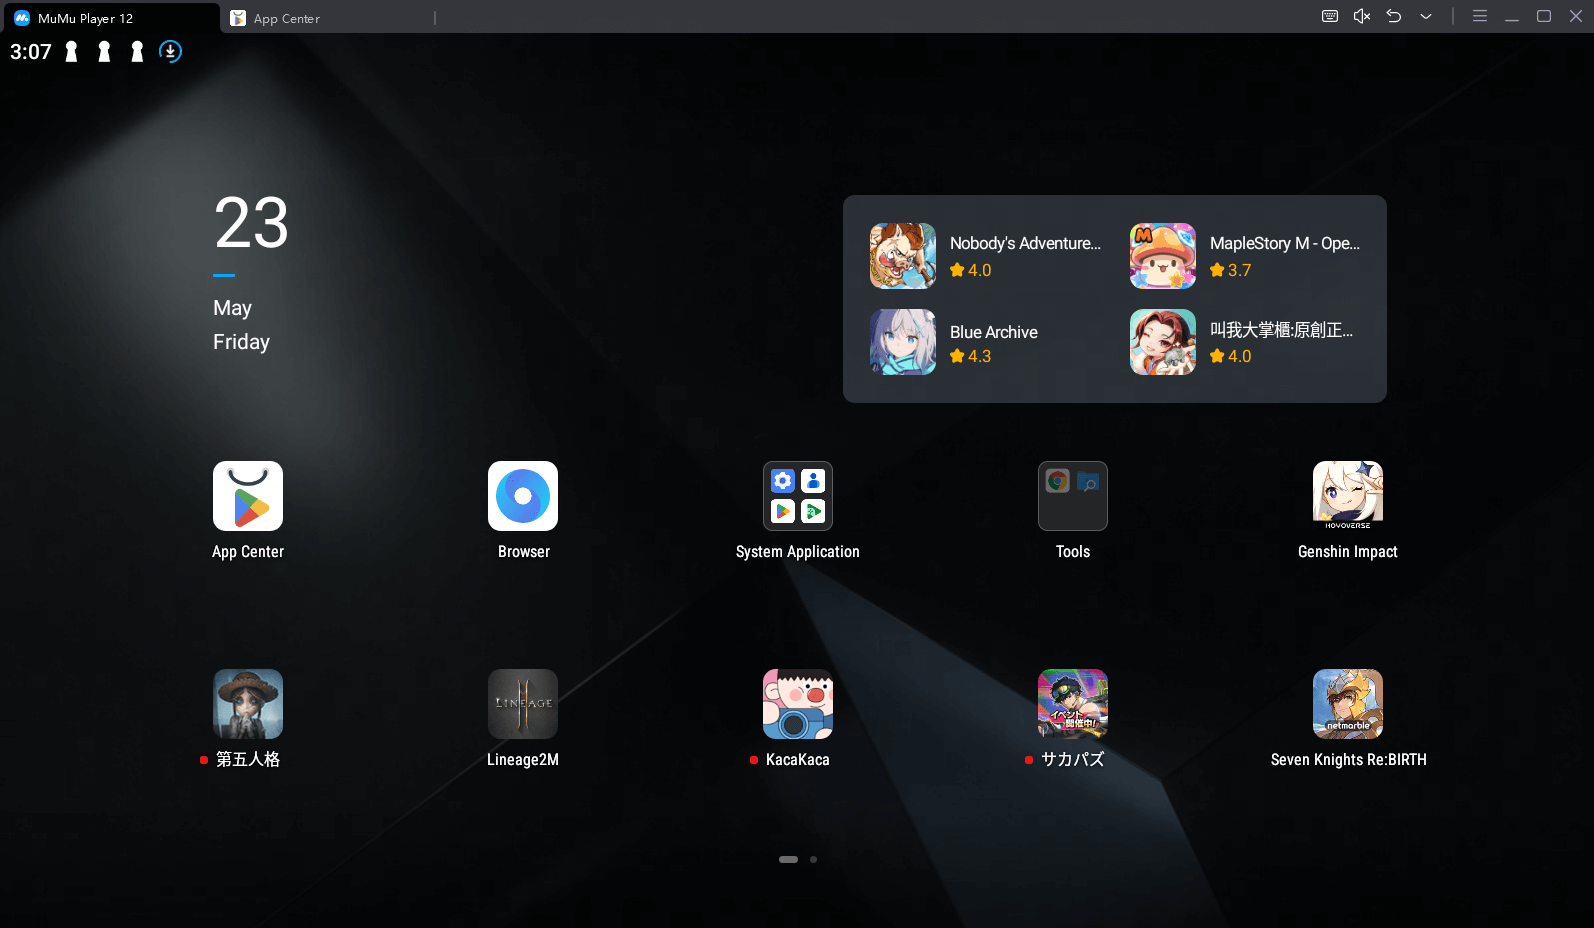This screenshot has height=928, width=1594.
Task: Click the first keyhole status bar icon
Action: [71, 52]
